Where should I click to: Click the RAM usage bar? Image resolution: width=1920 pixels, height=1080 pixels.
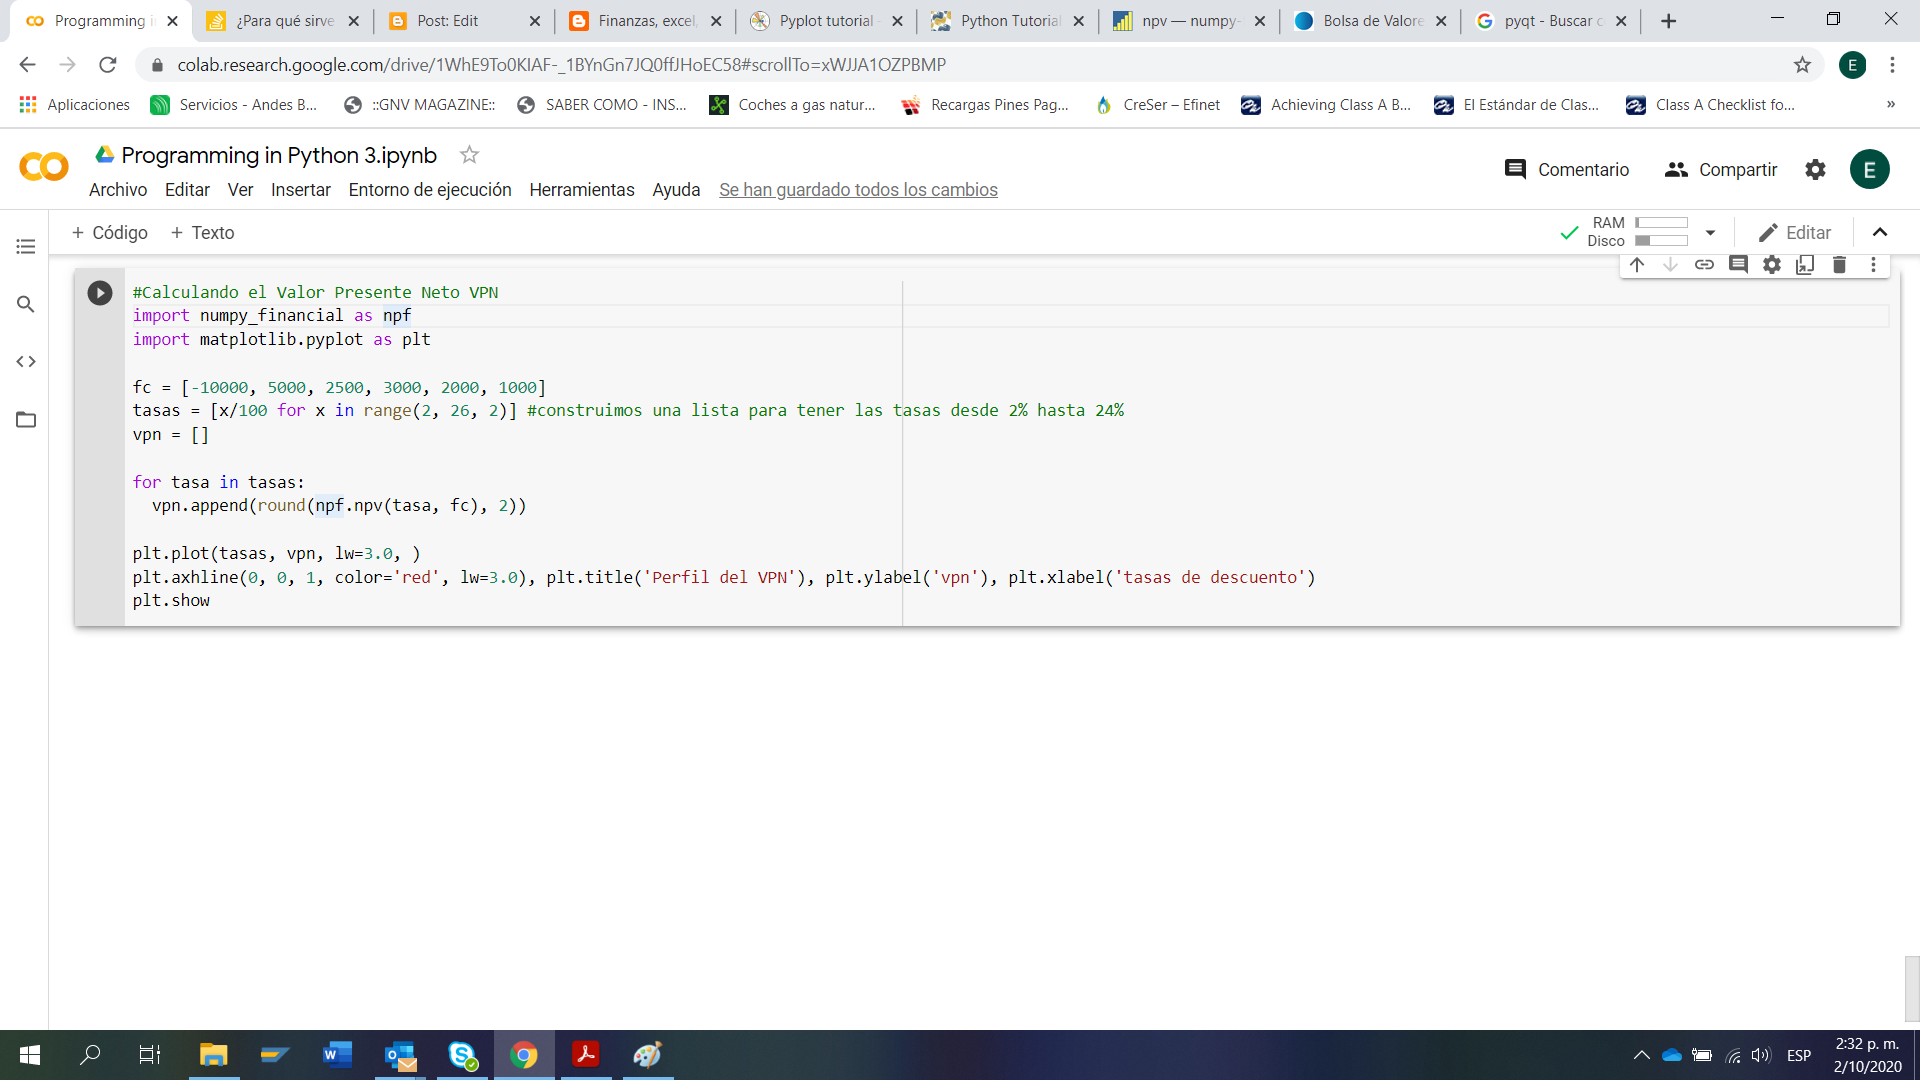pyautogui.click(x=1661, y=223)
